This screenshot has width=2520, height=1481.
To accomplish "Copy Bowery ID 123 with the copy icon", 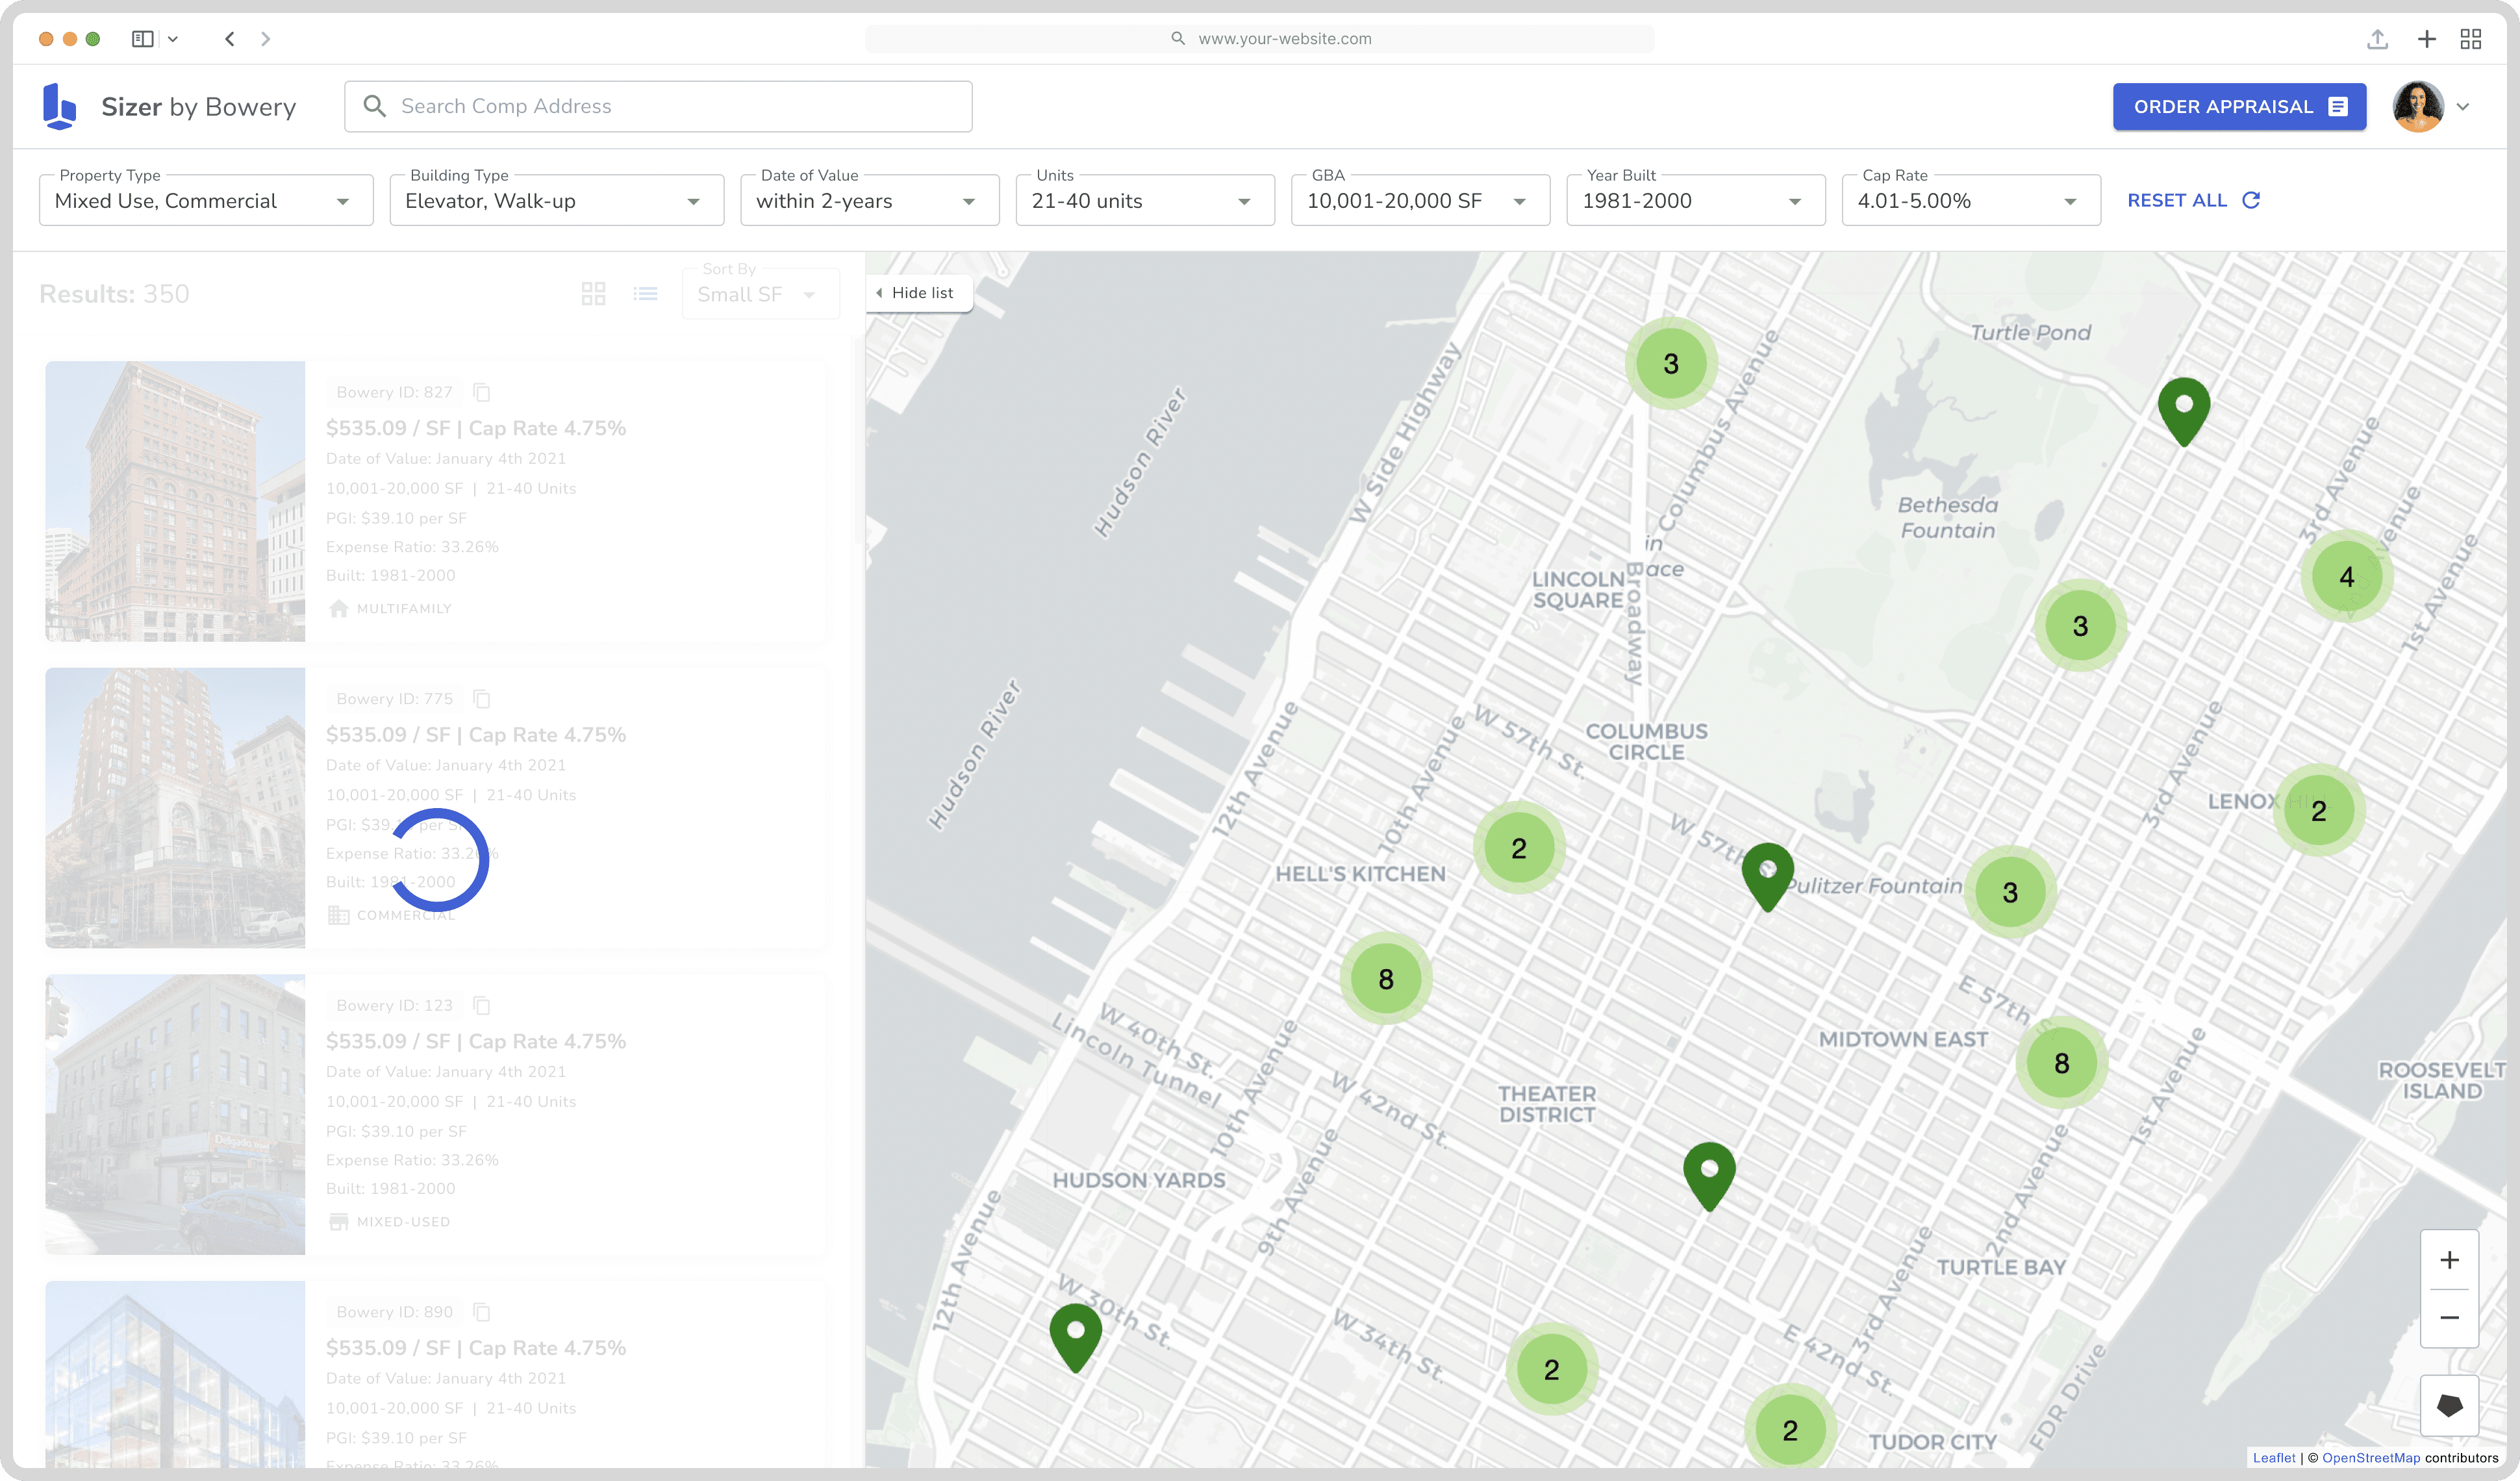I will [482, 1005].
